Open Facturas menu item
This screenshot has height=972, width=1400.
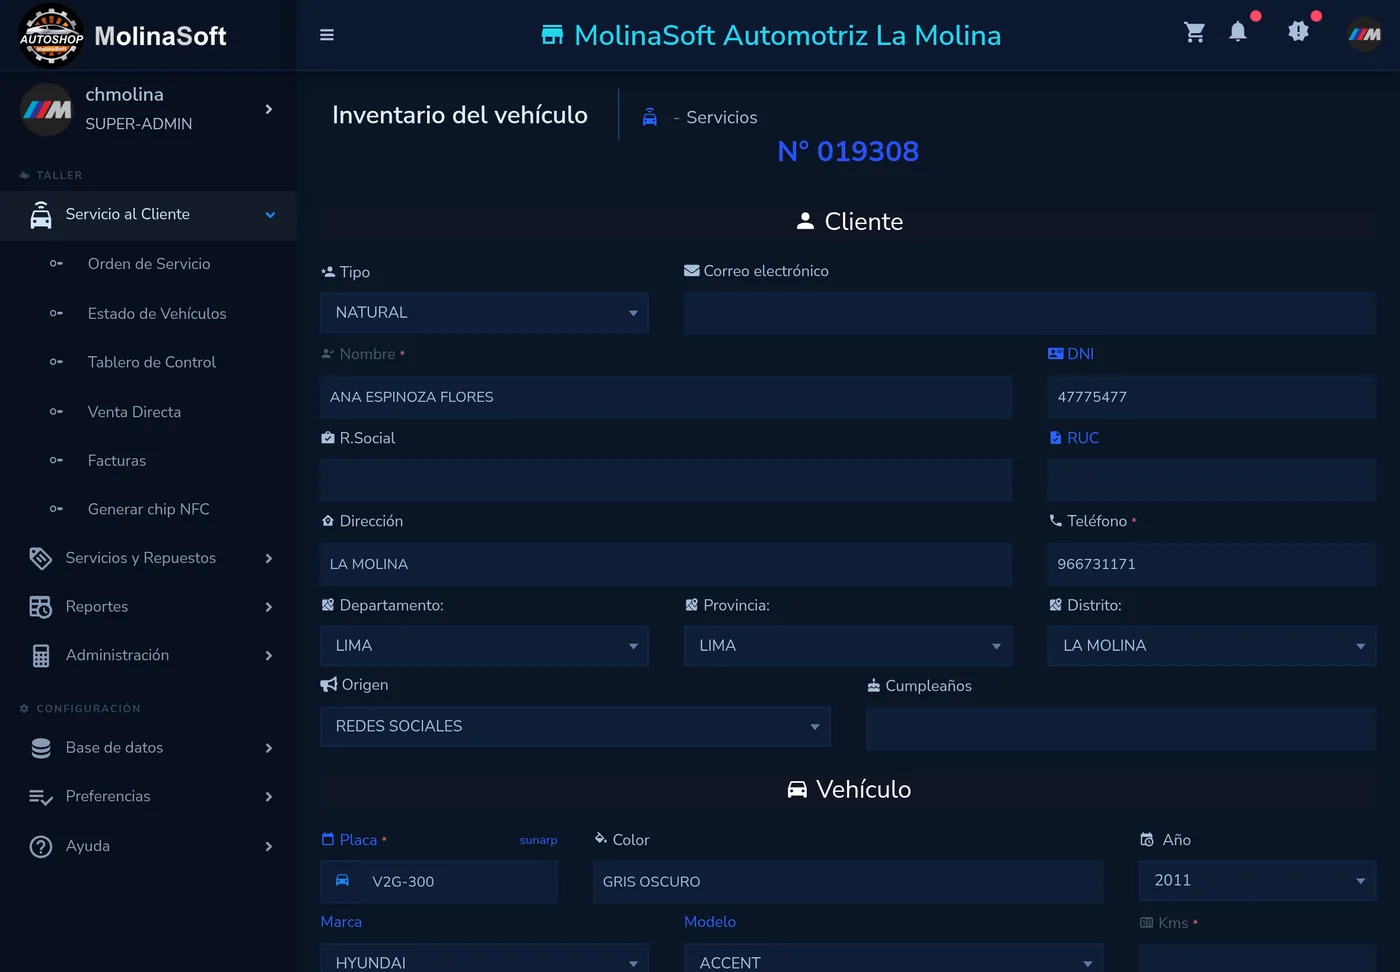point(117,461)
